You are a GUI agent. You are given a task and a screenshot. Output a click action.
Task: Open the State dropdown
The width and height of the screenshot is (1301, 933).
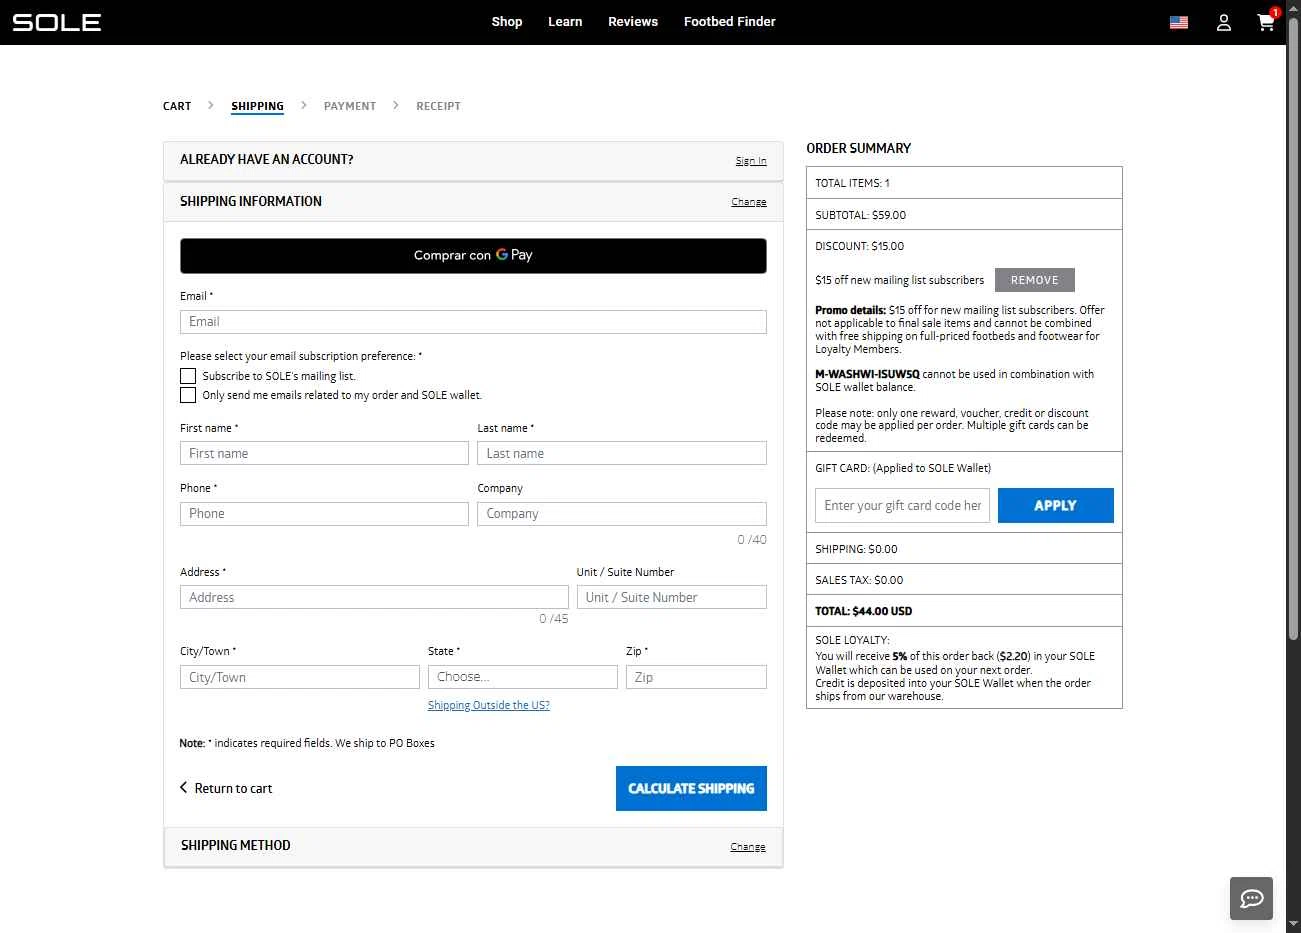click(x=523, y=677)
